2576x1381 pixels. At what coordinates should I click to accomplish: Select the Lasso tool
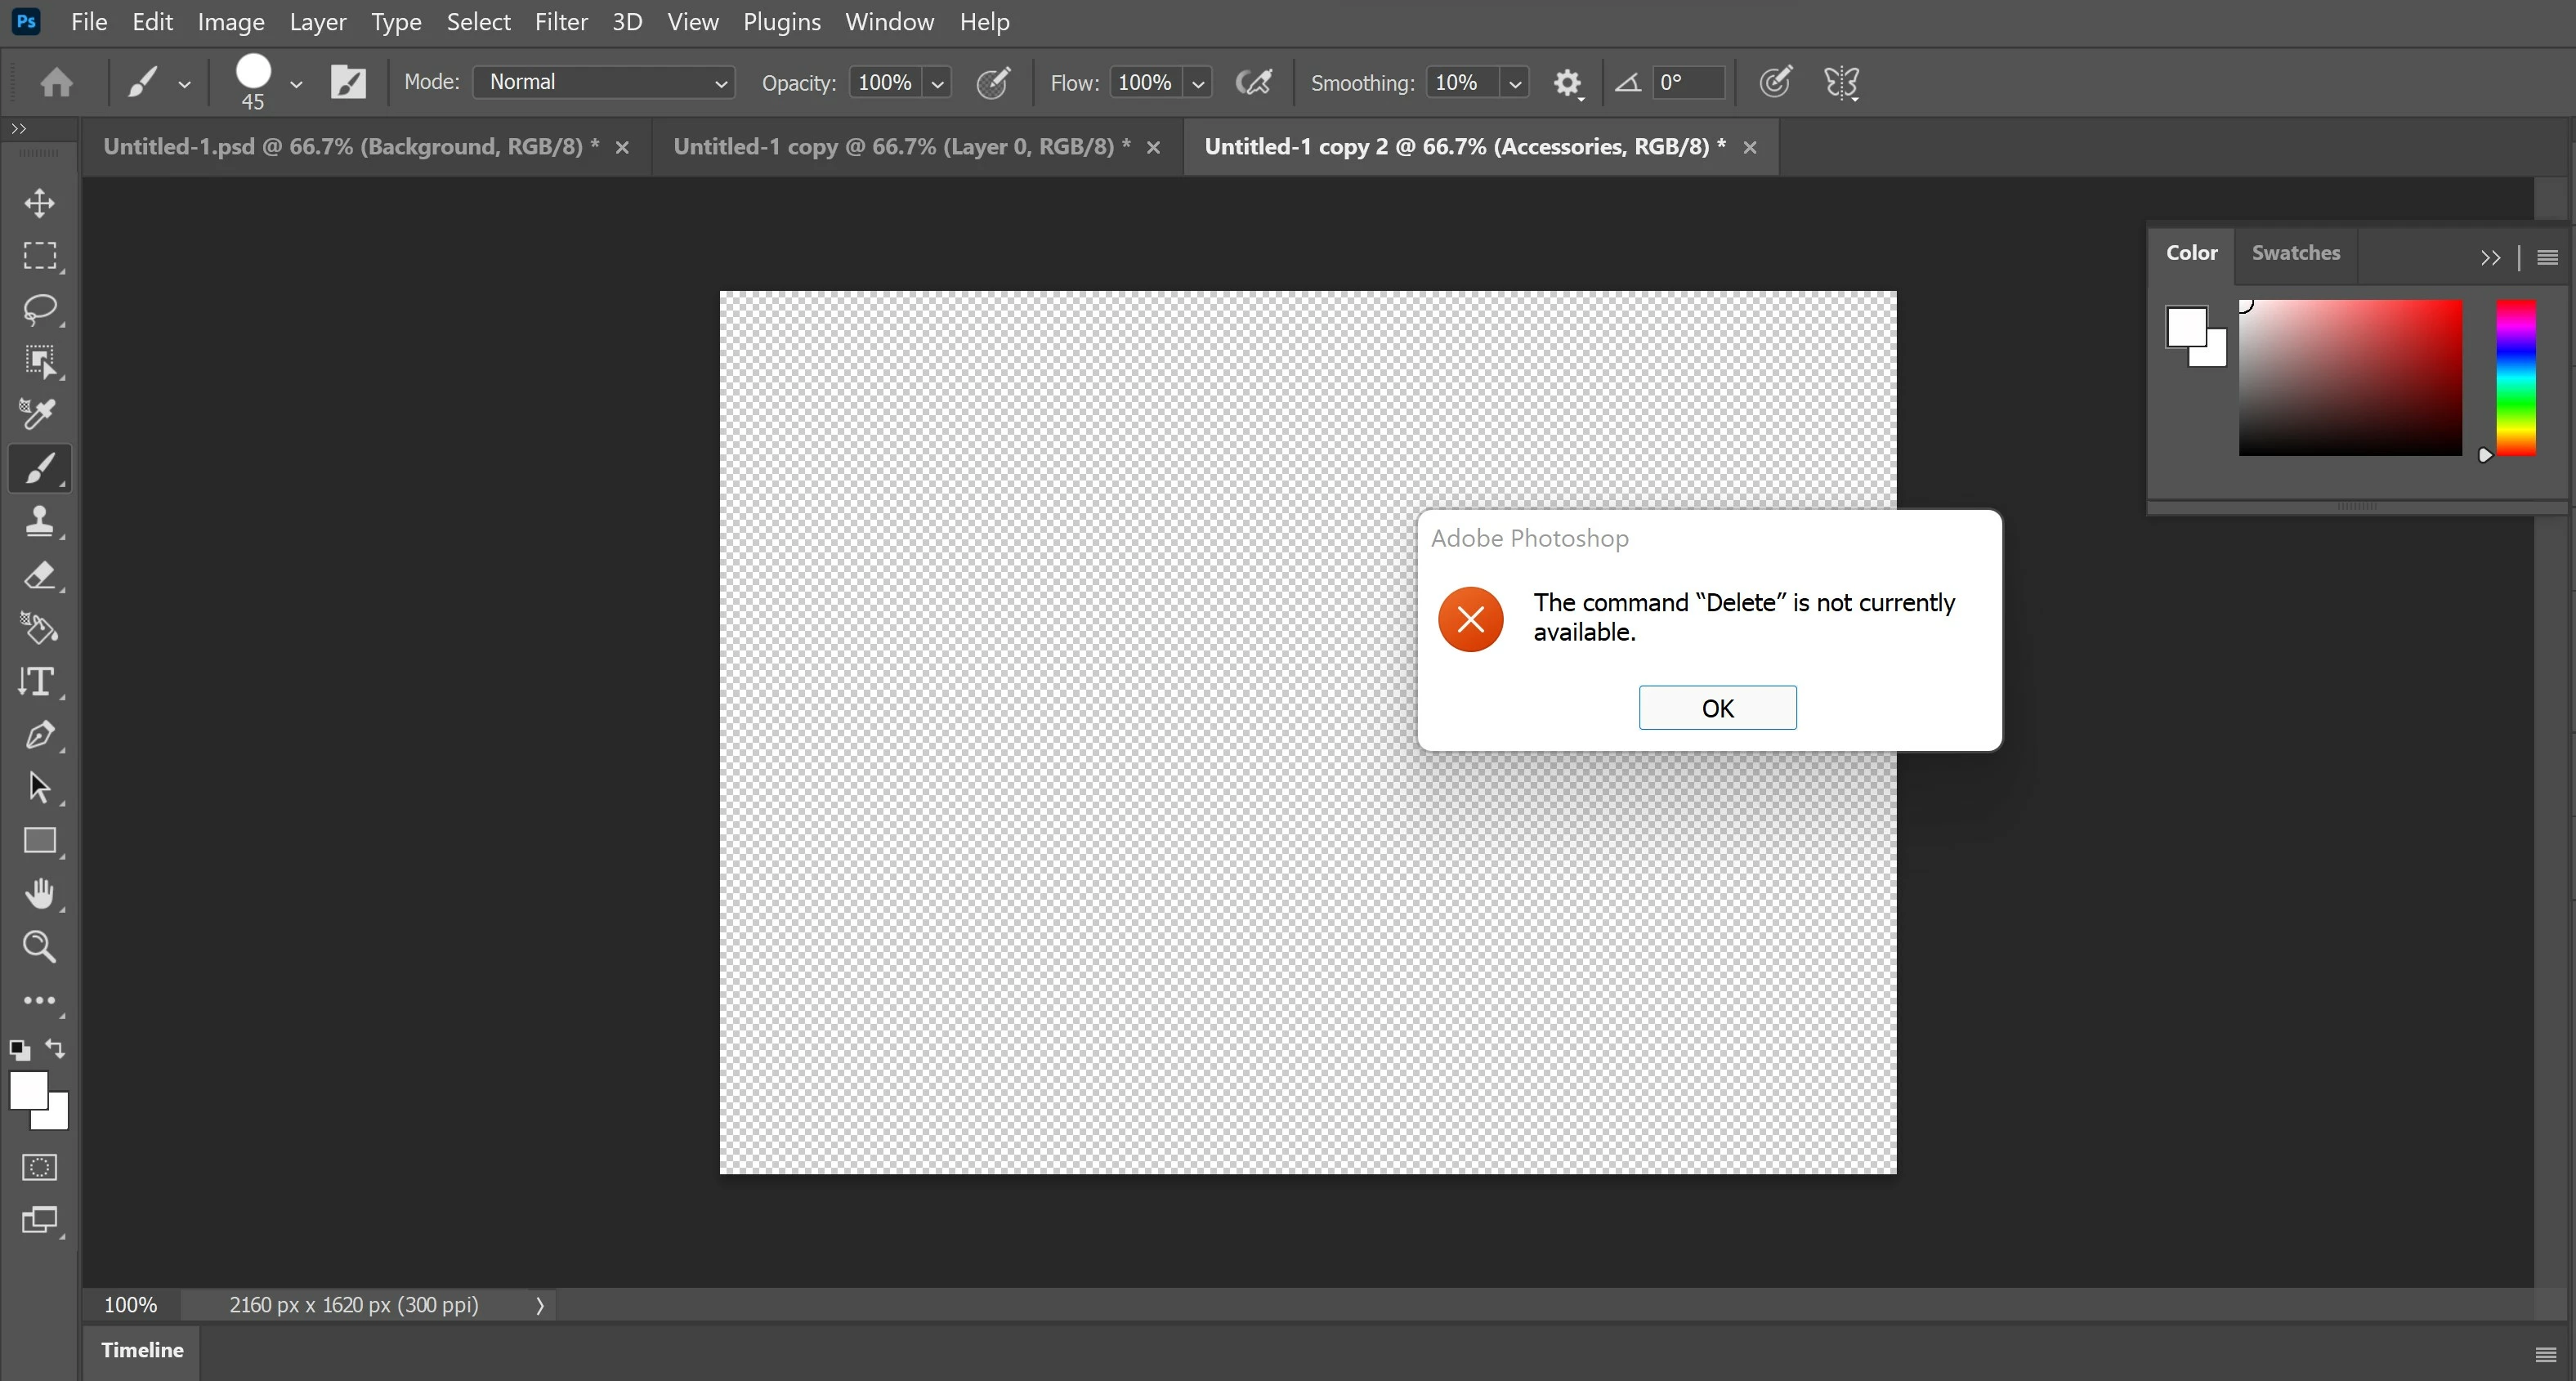coord(40,309)
